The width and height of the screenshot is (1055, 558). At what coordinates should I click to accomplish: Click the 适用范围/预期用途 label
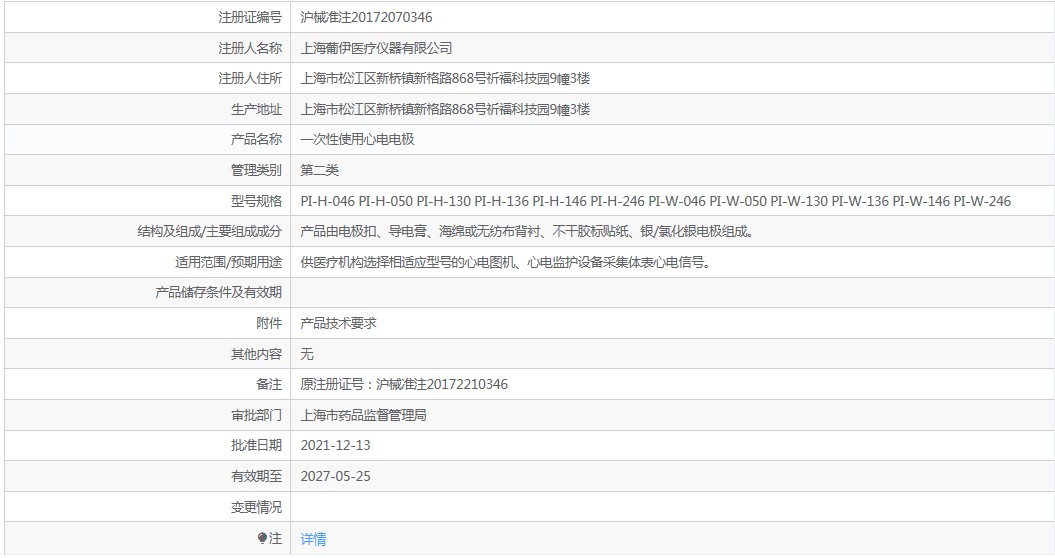coord(229,262)
